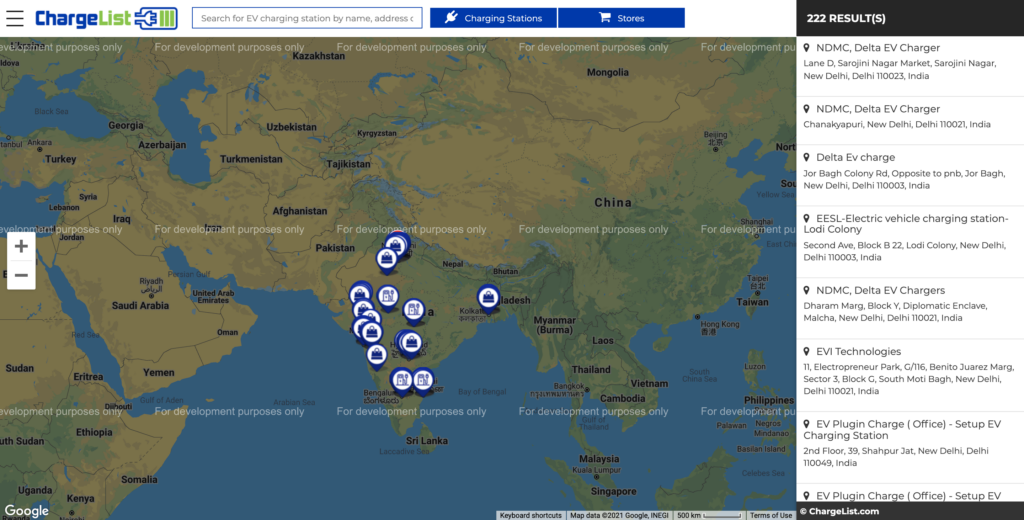This screenshot has height=520, width=1024.
Task: Click the plug icon in Charging Stations button
Action: point(451,18)
